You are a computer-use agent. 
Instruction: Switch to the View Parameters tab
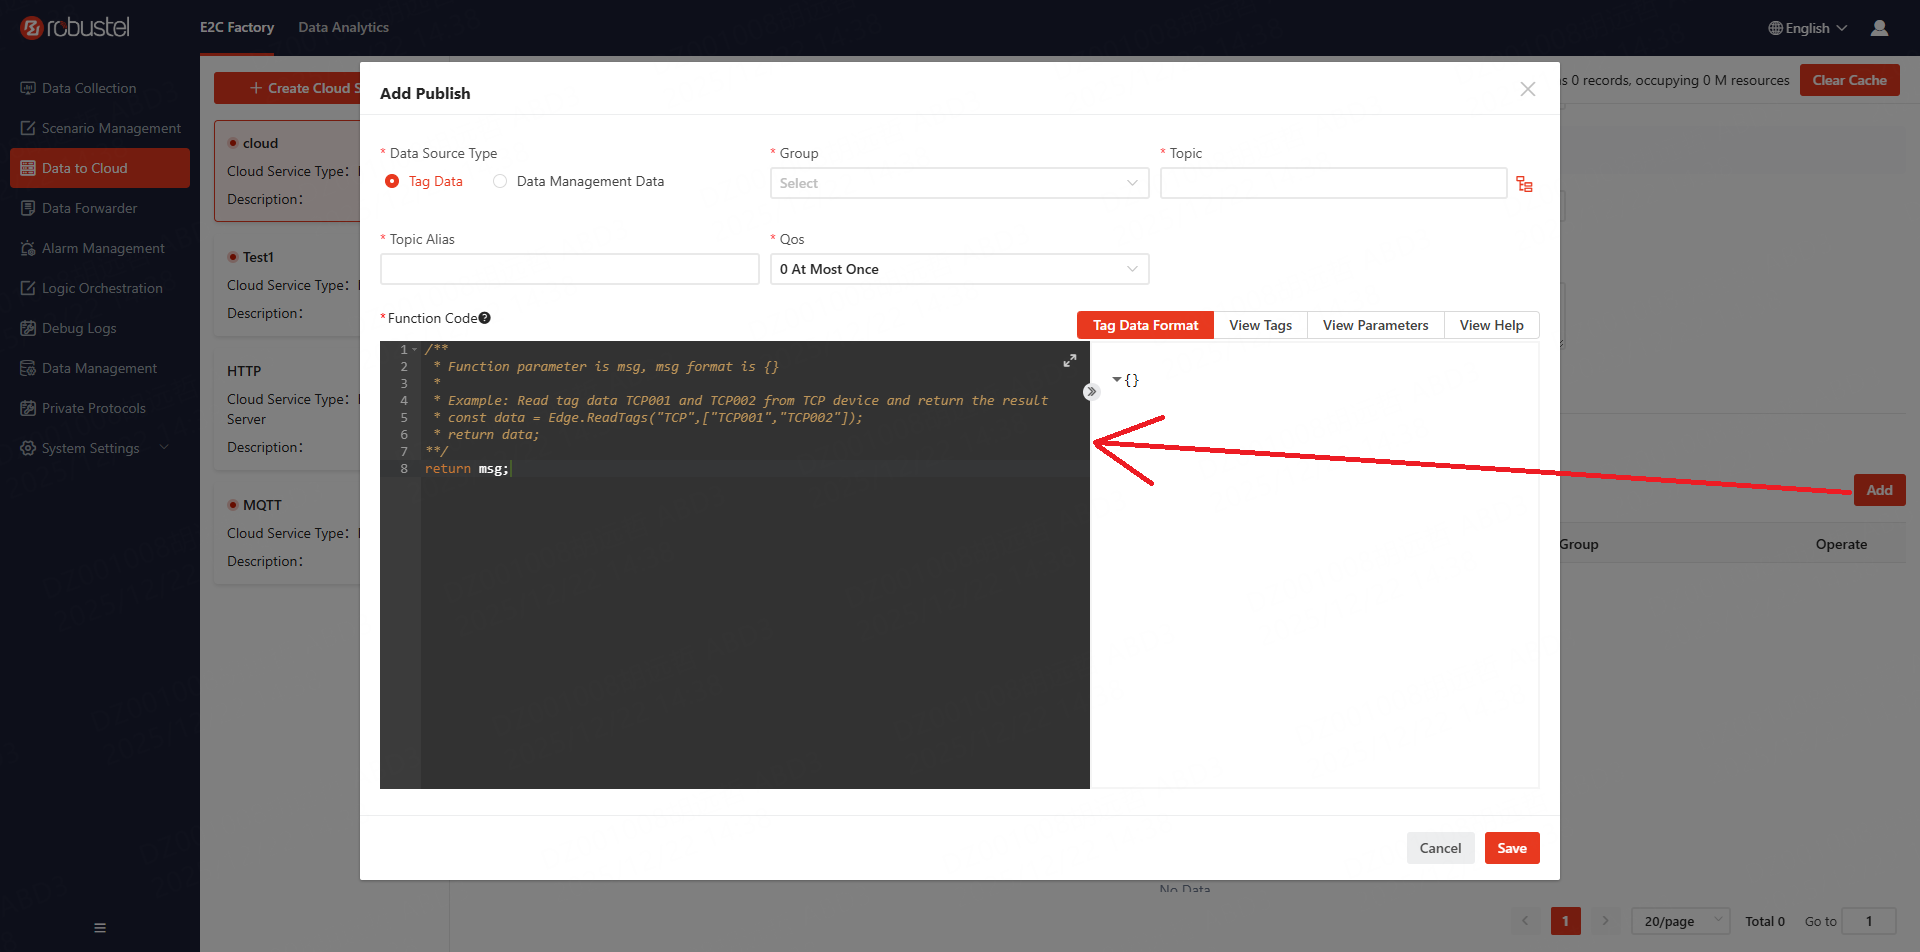pyautogui.click(x=1375, y=325)
